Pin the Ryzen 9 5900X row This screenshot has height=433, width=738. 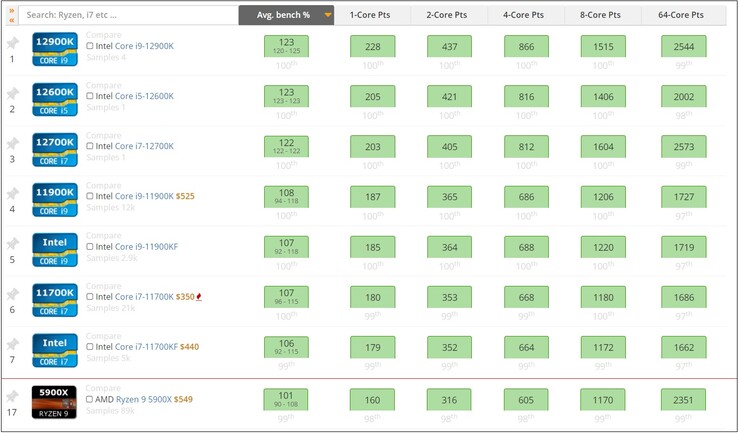13,397
